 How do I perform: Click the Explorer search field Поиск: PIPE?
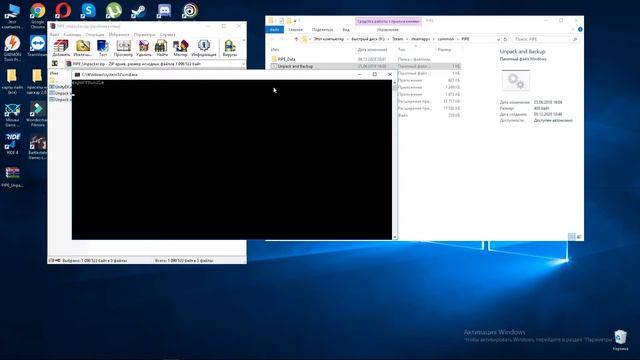click(545, 39)
